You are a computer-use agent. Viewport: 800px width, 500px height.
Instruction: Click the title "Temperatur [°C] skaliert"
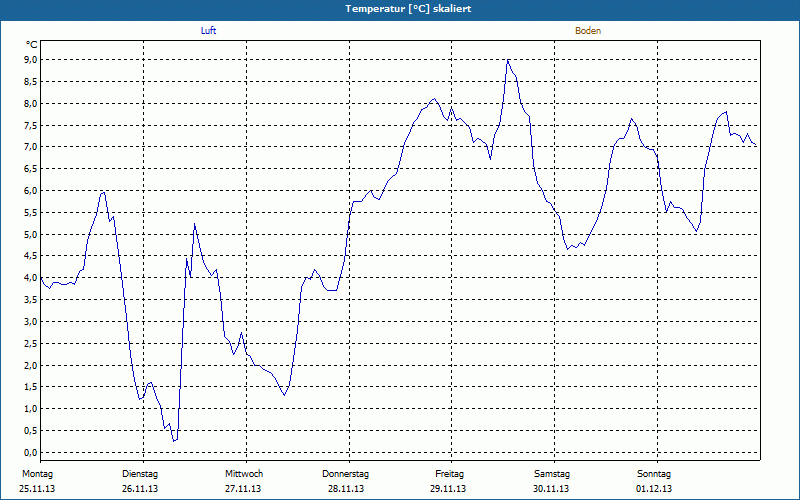(x=408, y=9)
